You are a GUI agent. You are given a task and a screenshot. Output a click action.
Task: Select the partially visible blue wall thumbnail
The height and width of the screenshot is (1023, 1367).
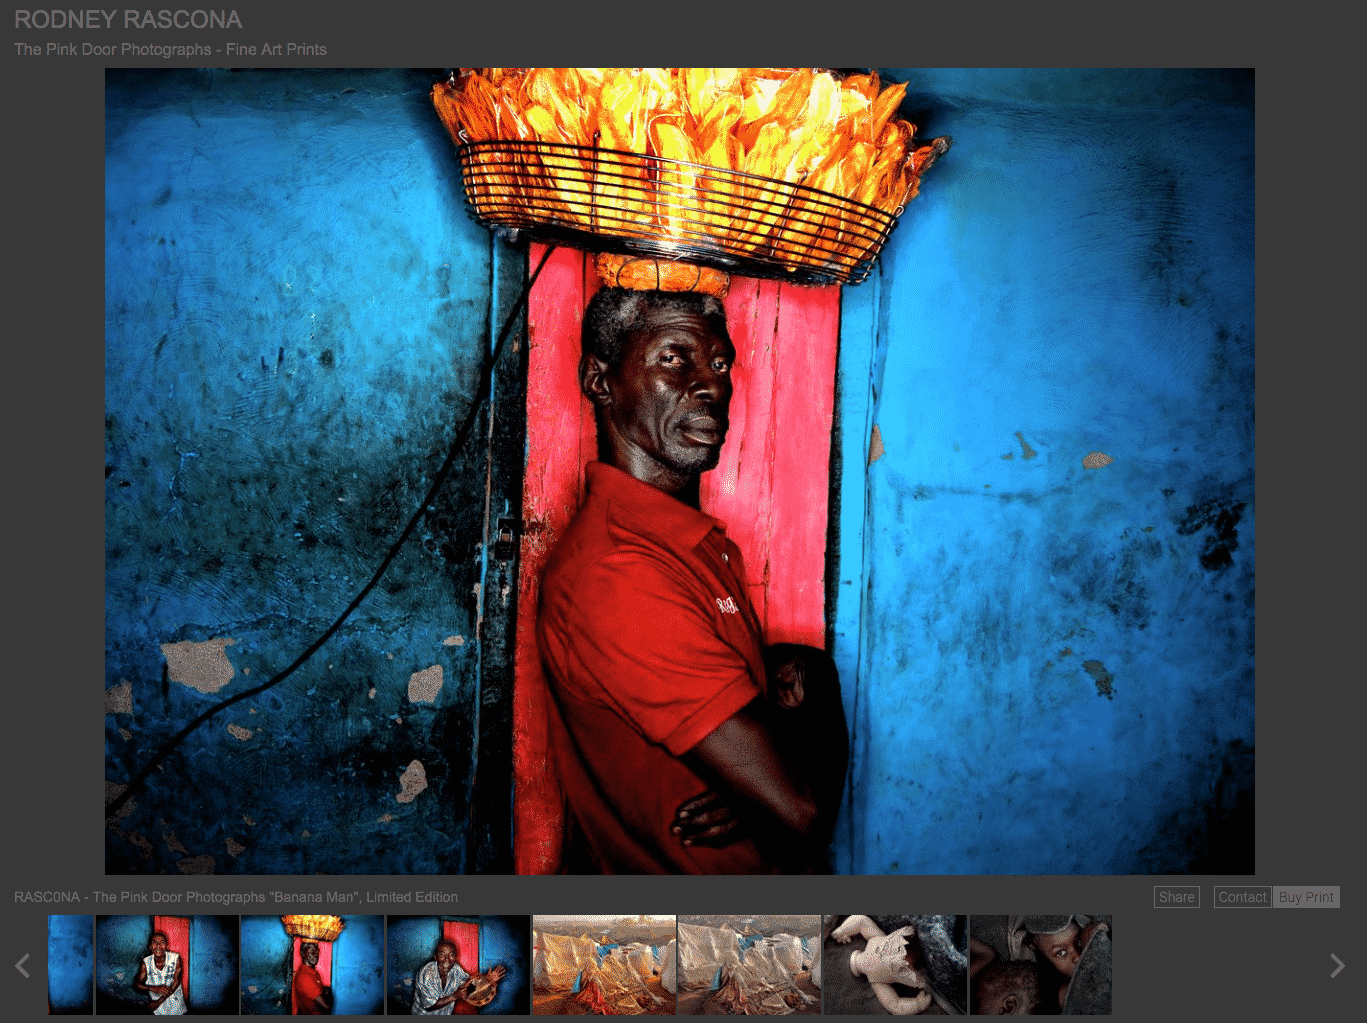click(x=70, y=965)
